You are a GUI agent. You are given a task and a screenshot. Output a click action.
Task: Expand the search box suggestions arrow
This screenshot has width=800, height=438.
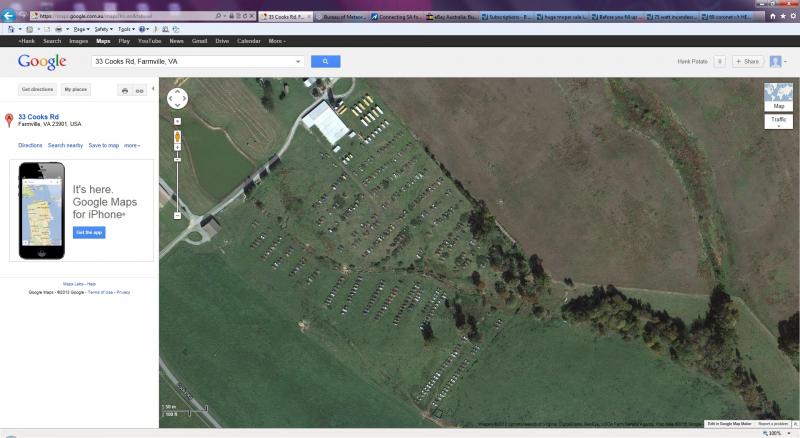298,62
